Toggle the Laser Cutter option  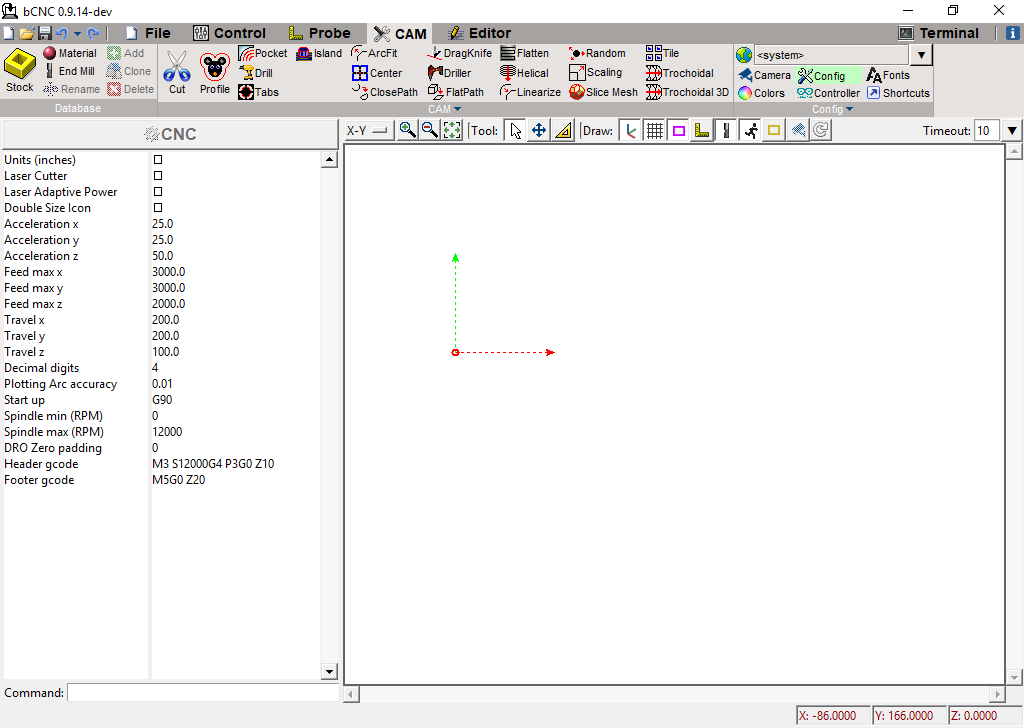(156, 175)
